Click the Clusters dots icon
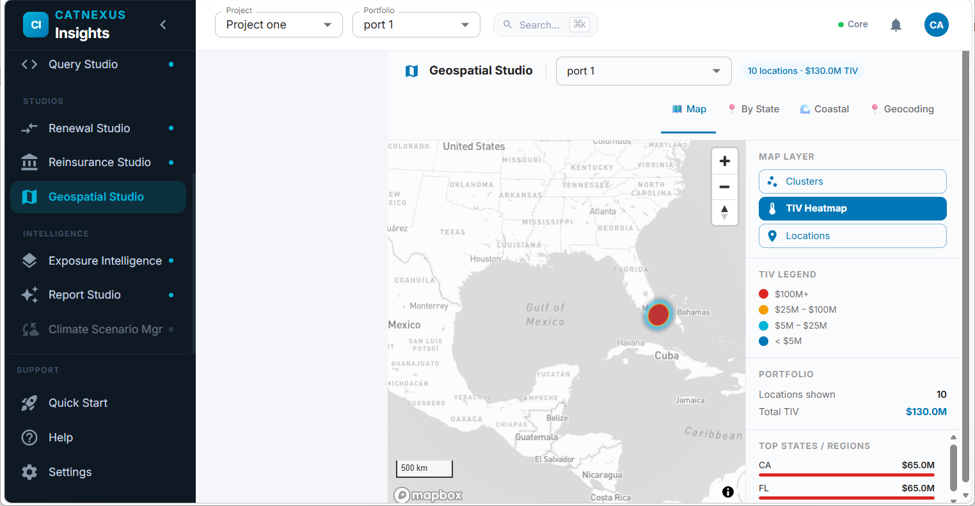Viewport: 975px width, 506px height. (x=772, y=182)
